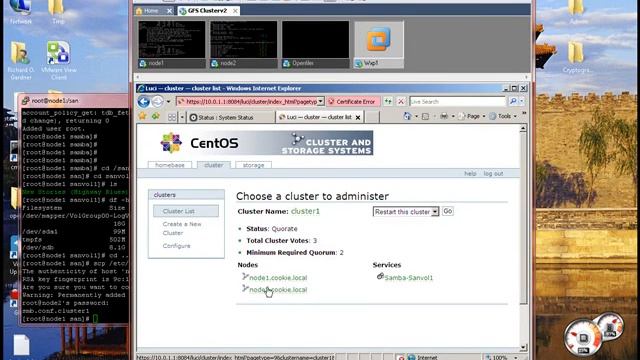The height and width of the screenshot is (360, 640).
Task: Click the cluster tab in Luci
Action: [213, 165]
